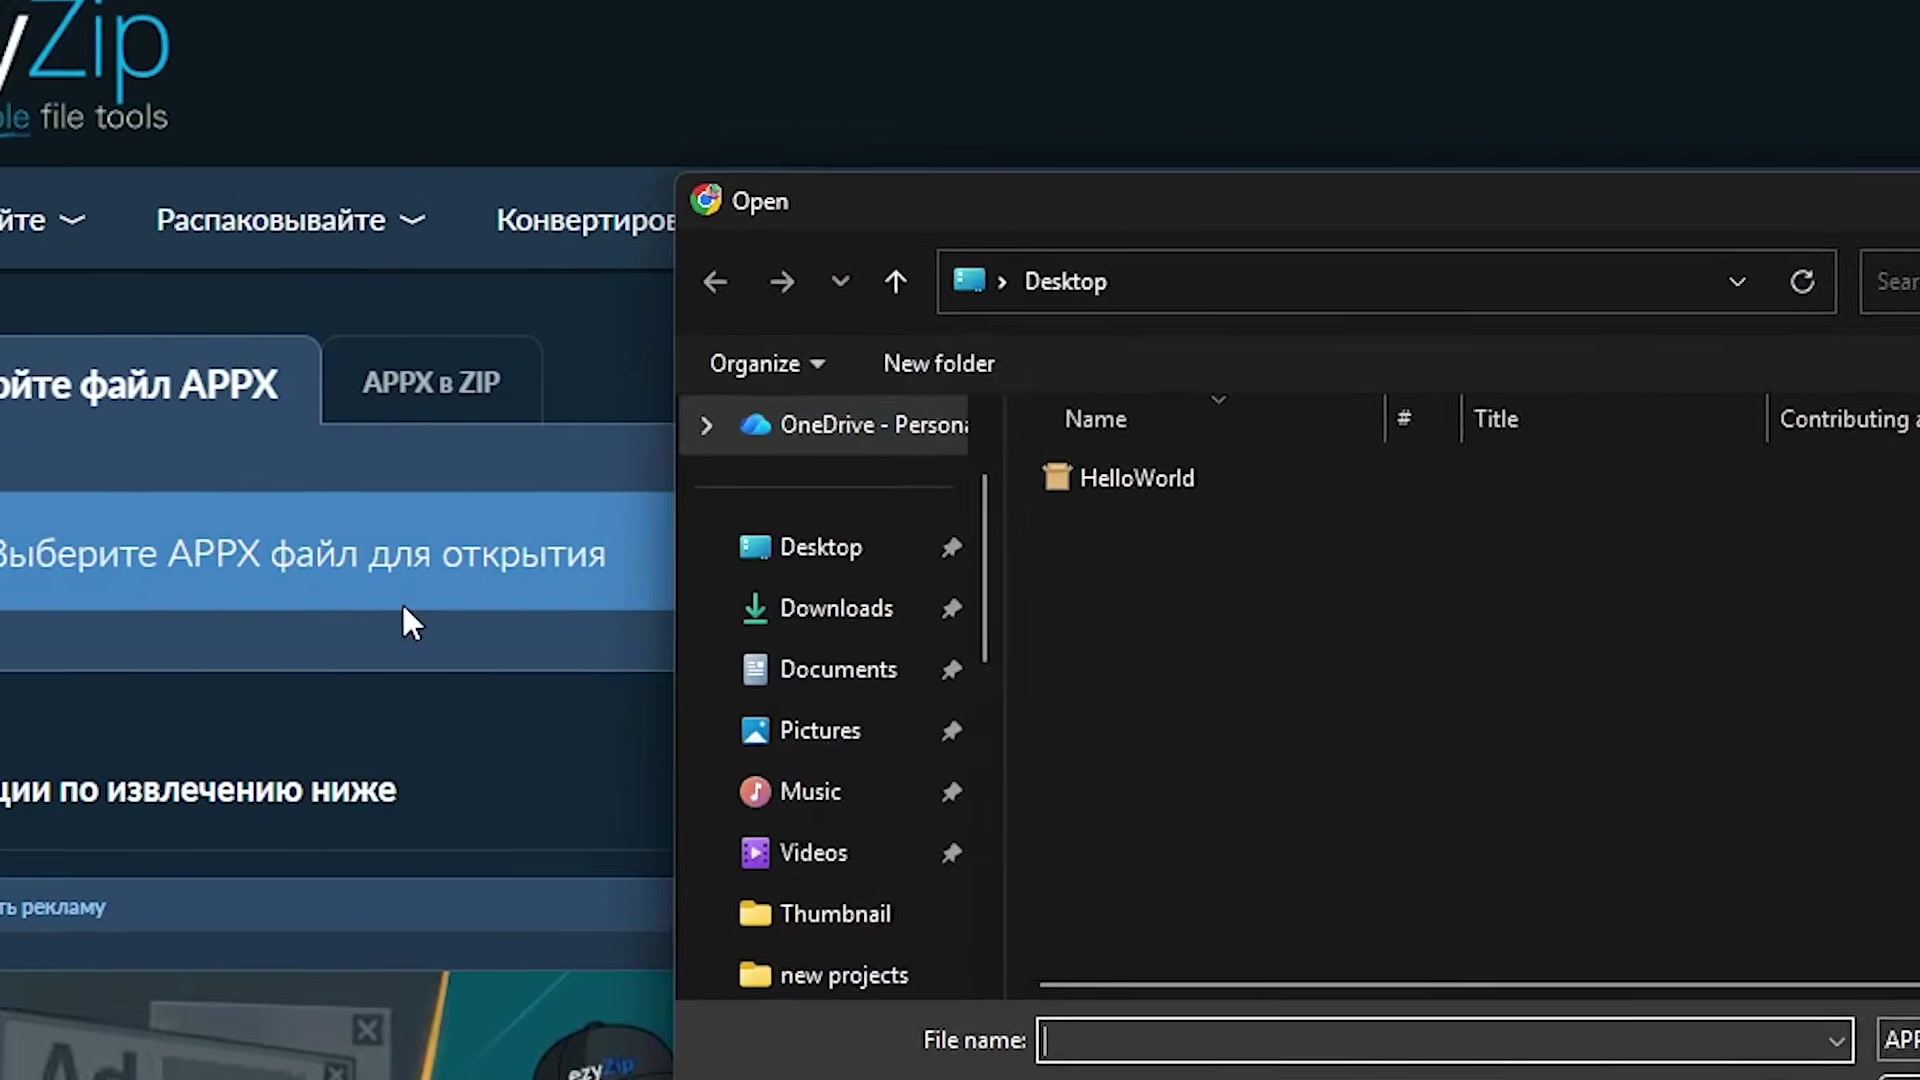Click the ezyZip logo on the webpage

85,66
